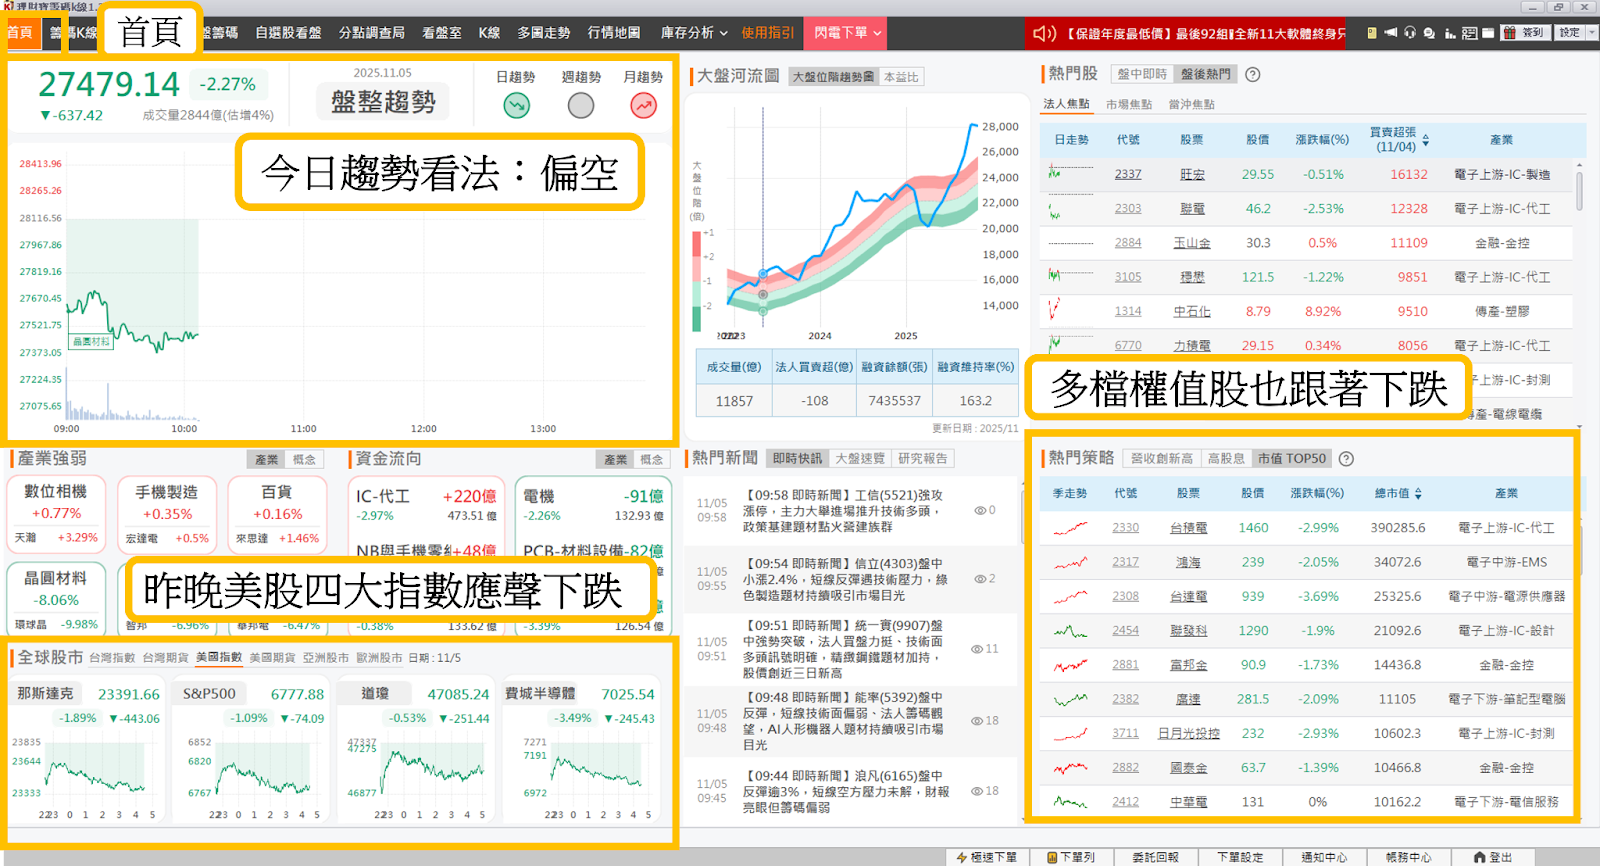Select the 大盤速覽 news tab
The width and height of the screenshot is (1600, 866).
click(x=860, y=459)
